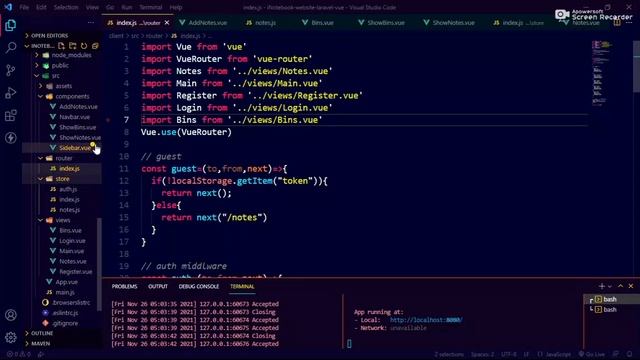Open the Accounts icon in activity bar
Image resolution: width=640 pixels, height=360 pixels.
(11, 315)
